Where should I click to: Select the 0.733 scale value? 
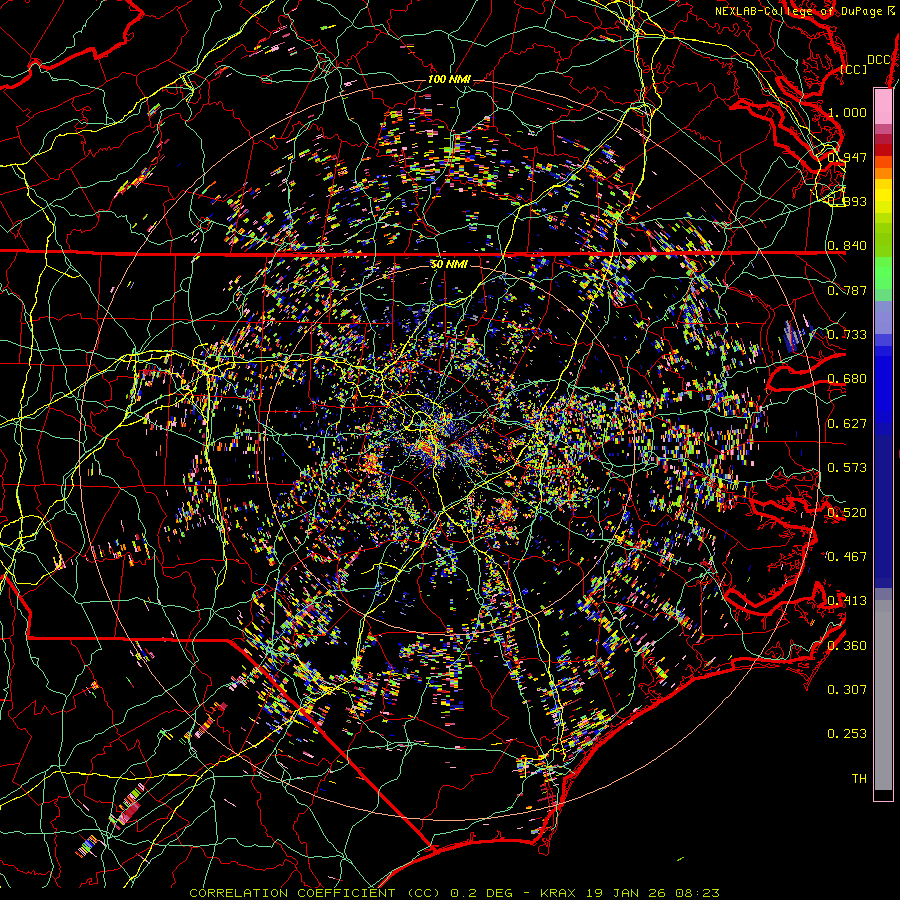(847, 334)
